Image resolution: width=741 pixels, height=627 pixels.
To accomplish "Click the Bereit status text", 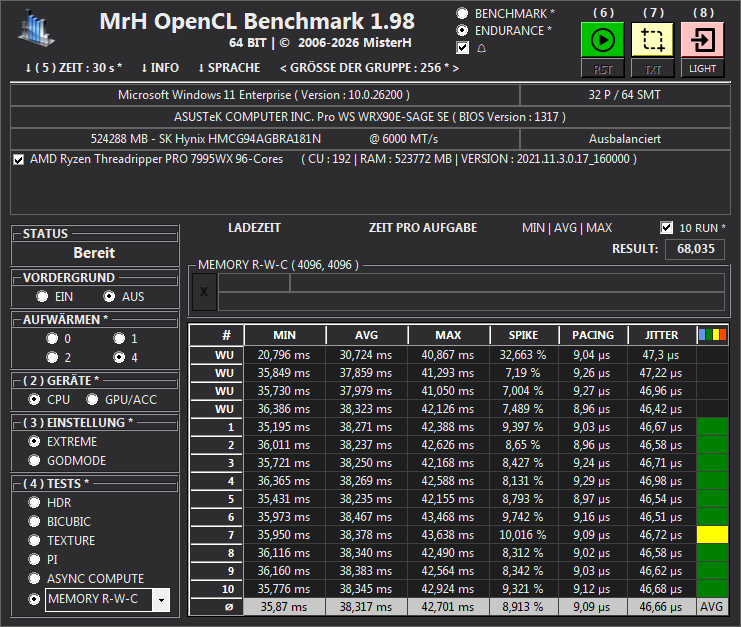I will point(94,253).
